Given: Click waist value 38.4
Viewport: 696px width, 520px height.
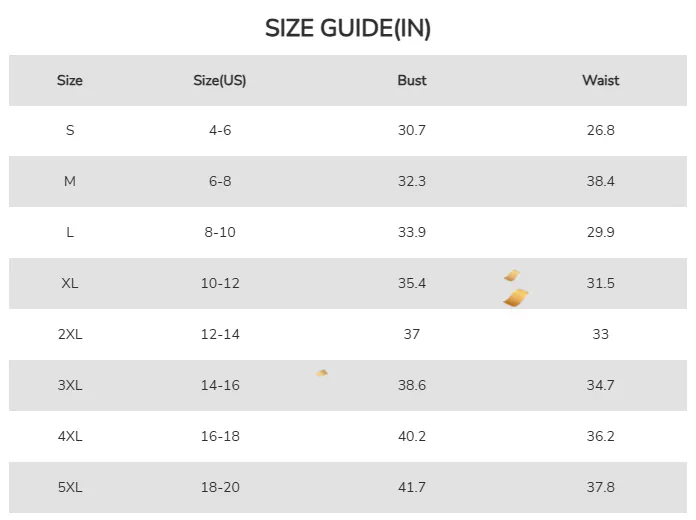Looking at the screenshot, I should coord(600,181).
